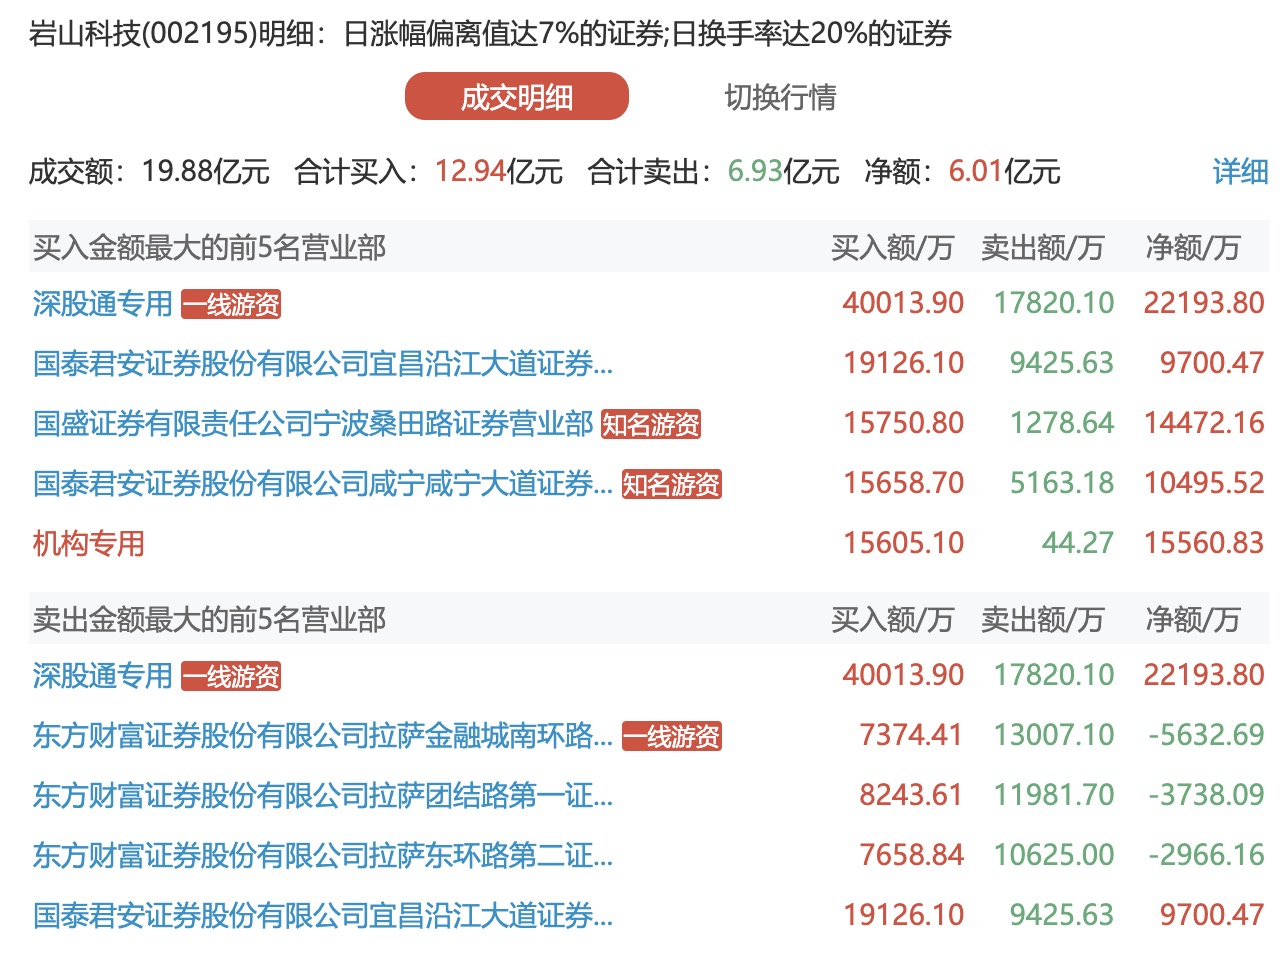
Task: Select the 8243.61 buy amount cell
Action: [911, 795]
